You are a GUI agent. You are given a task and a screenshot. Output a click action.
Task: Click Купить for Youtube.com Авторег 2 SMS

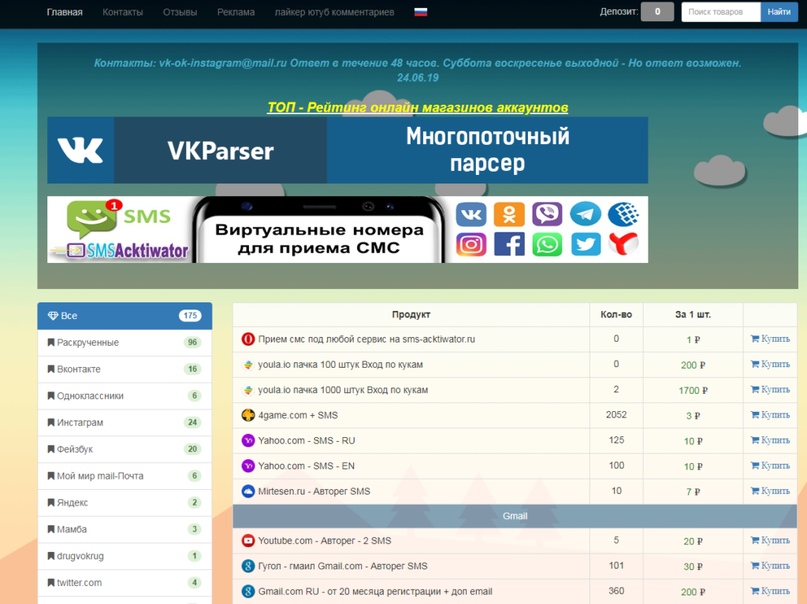[770, 540]
